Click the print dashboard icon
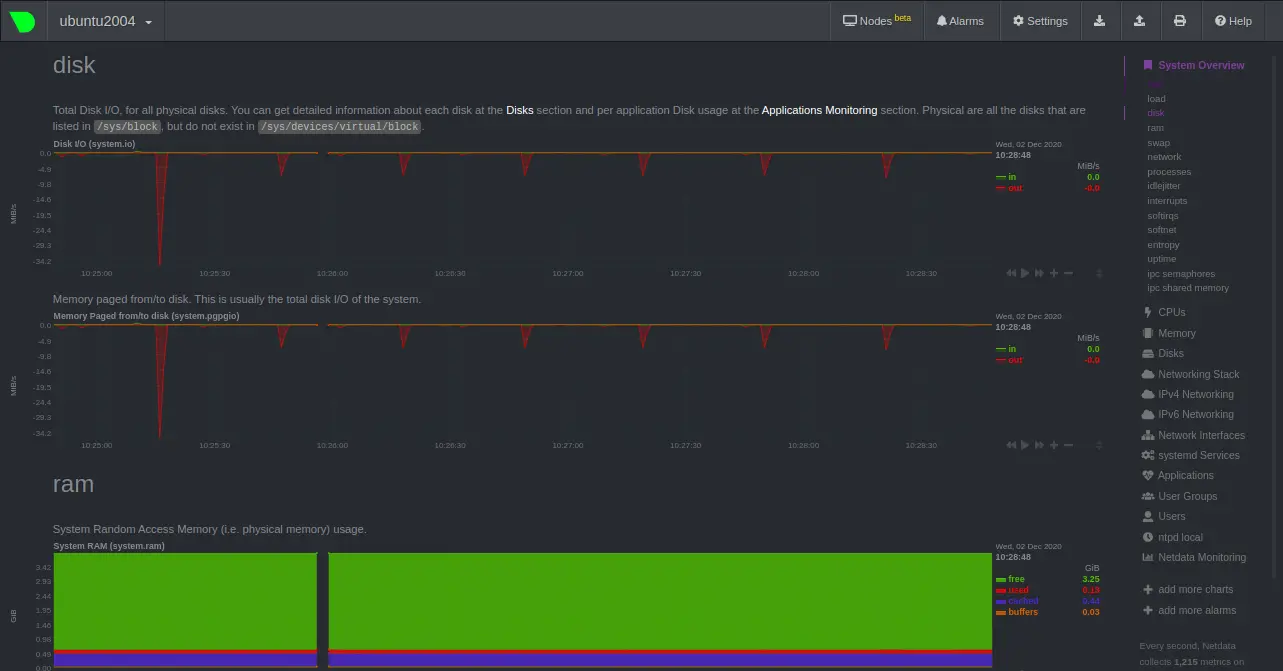This screenshot has width=1283, height=671. coord(1180,21)
